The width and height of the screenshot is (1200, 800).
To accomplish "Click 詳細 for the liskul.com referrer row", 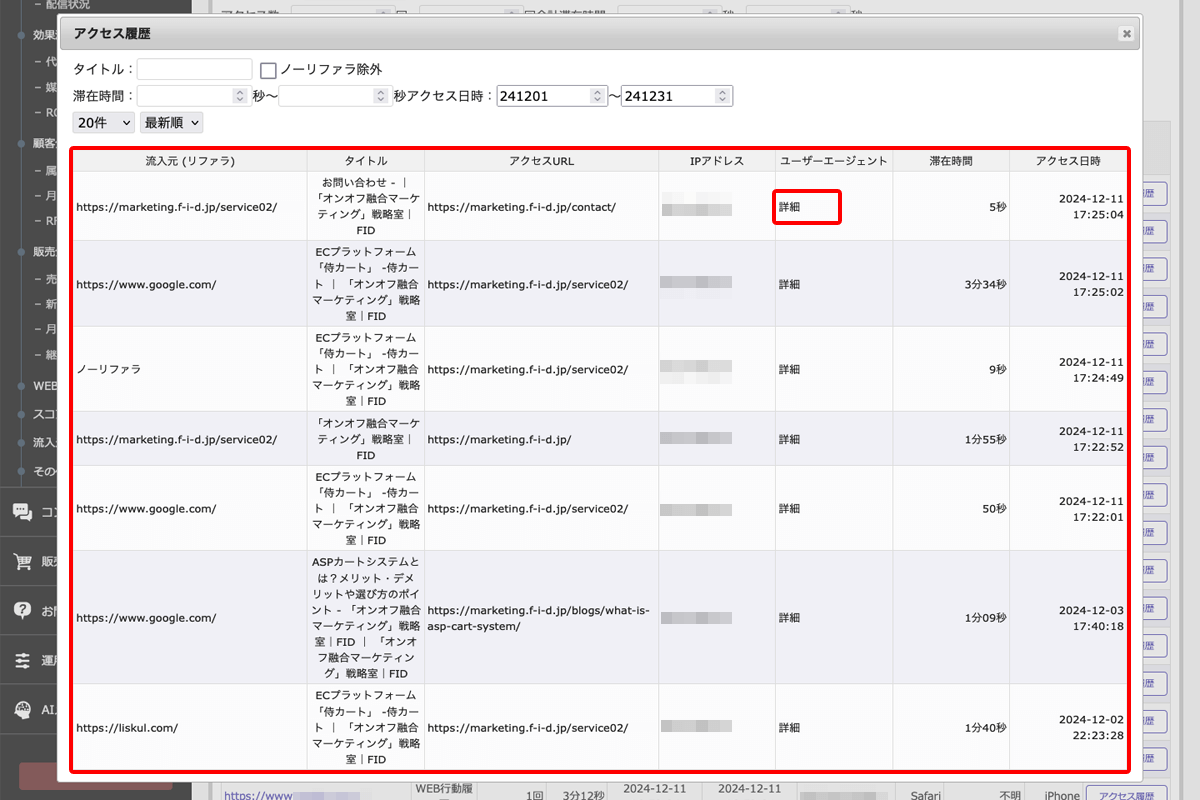I will 790,727.
